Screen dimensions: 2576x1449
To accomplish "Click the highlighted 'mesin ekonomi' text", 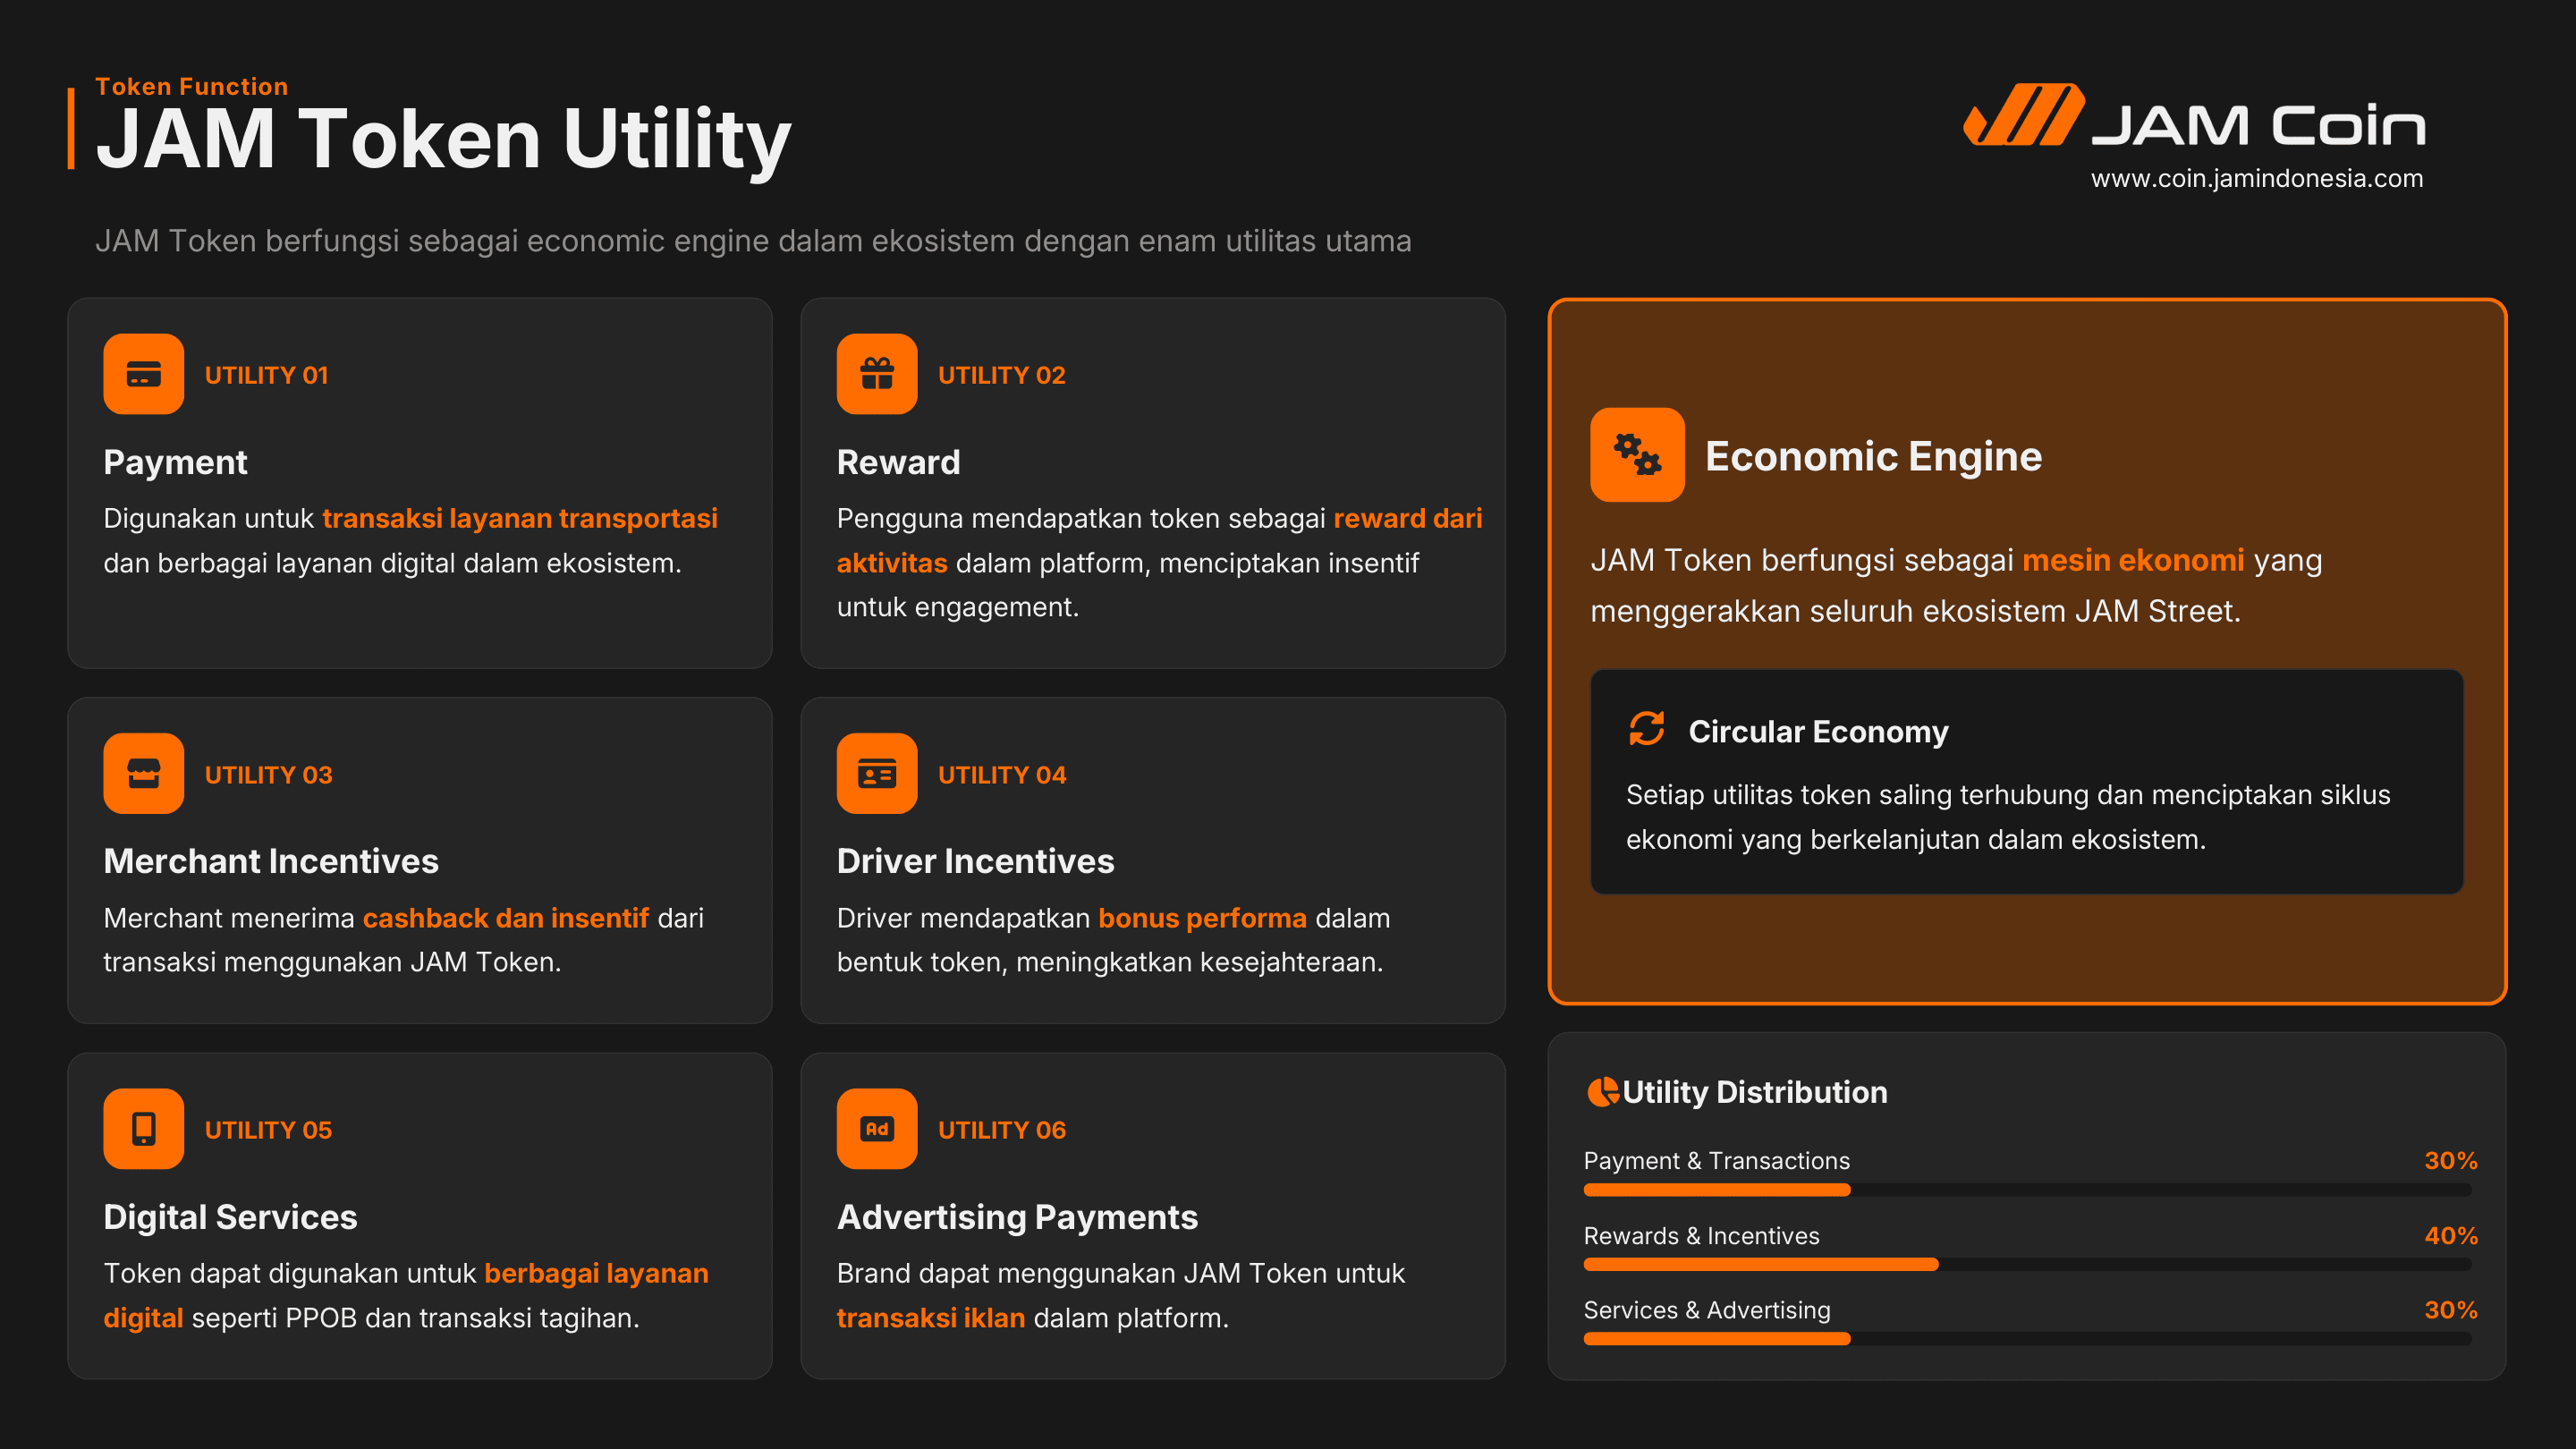I will [2133, 560].
